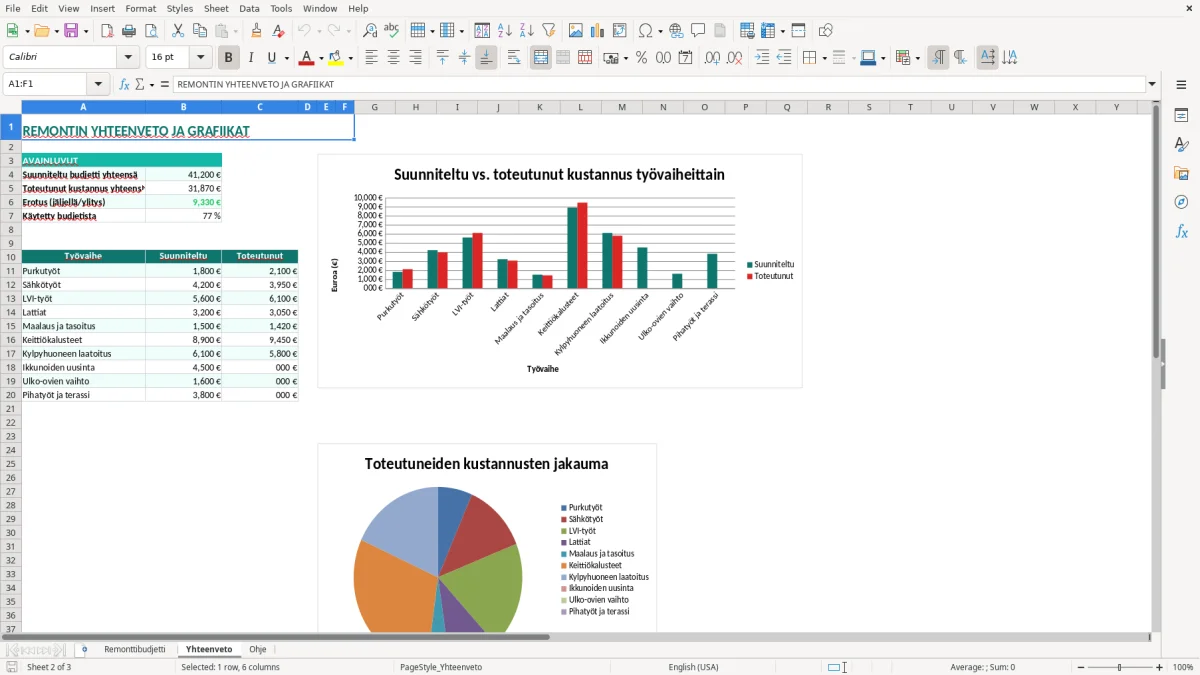Click 100% zoom level
This screenshot has width=1200, height=675.
(1183, 667)
